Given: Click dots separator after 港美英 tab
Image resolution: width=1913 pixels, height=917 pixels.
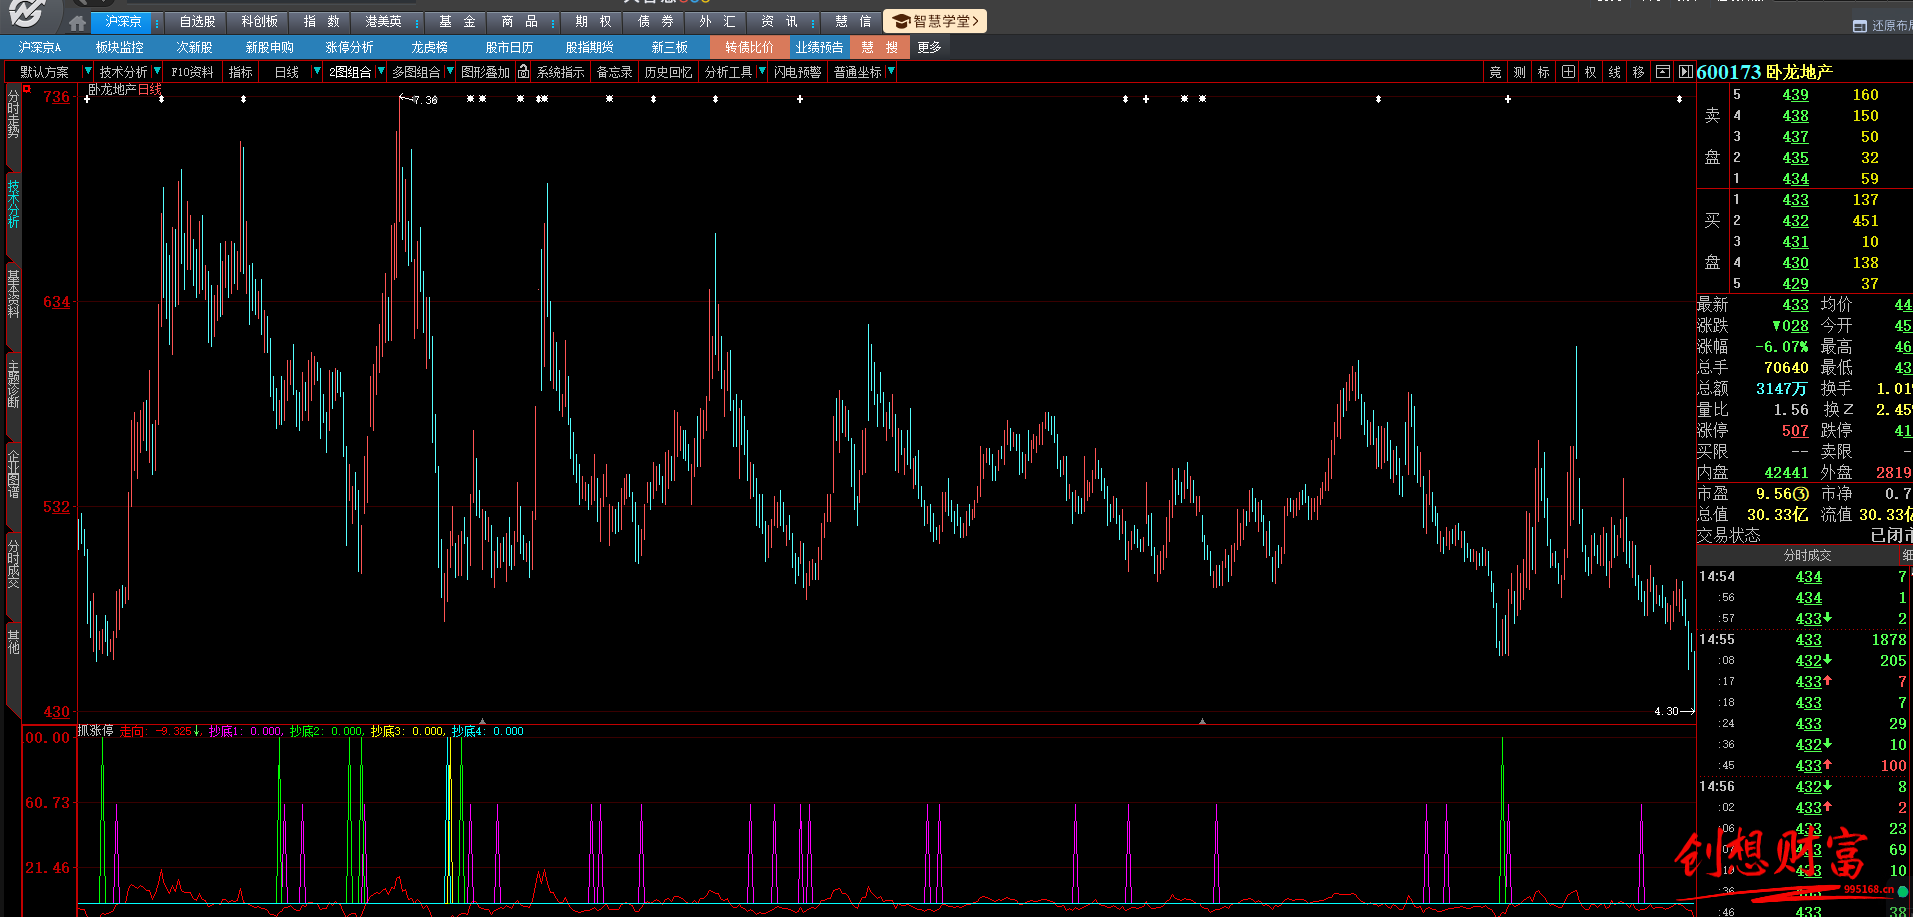Looking at the screenshot, I should (415, 22).
